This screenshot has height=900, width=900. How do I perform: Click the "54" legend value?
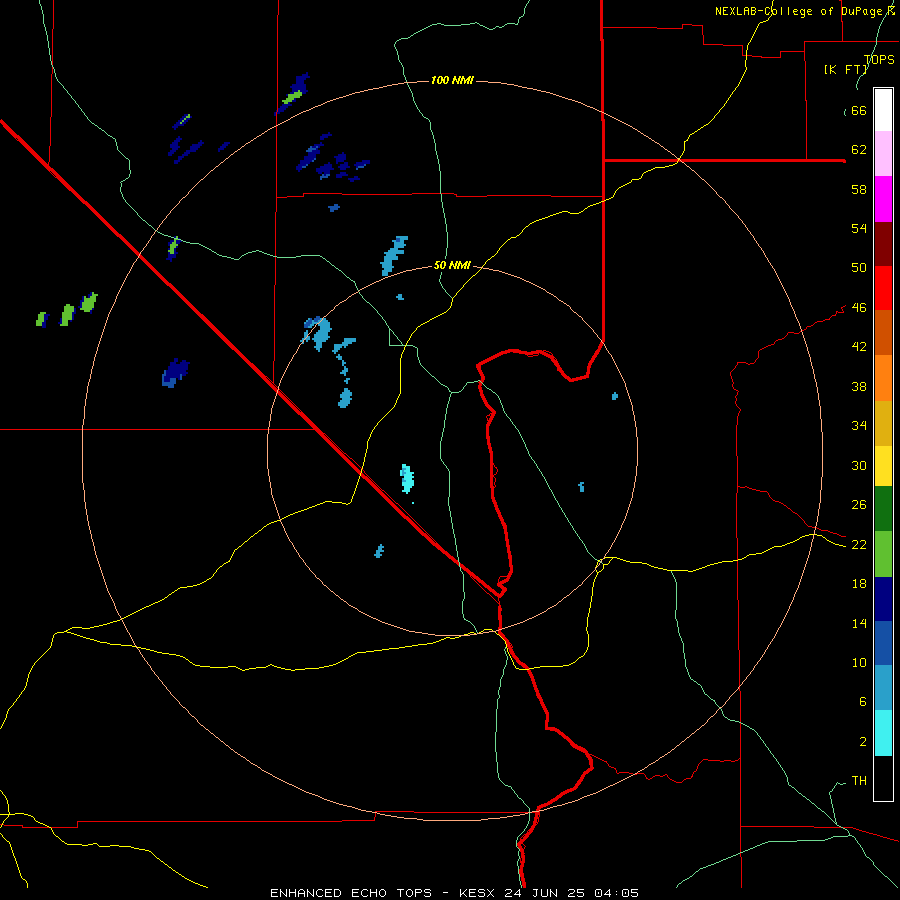point(859,229)
